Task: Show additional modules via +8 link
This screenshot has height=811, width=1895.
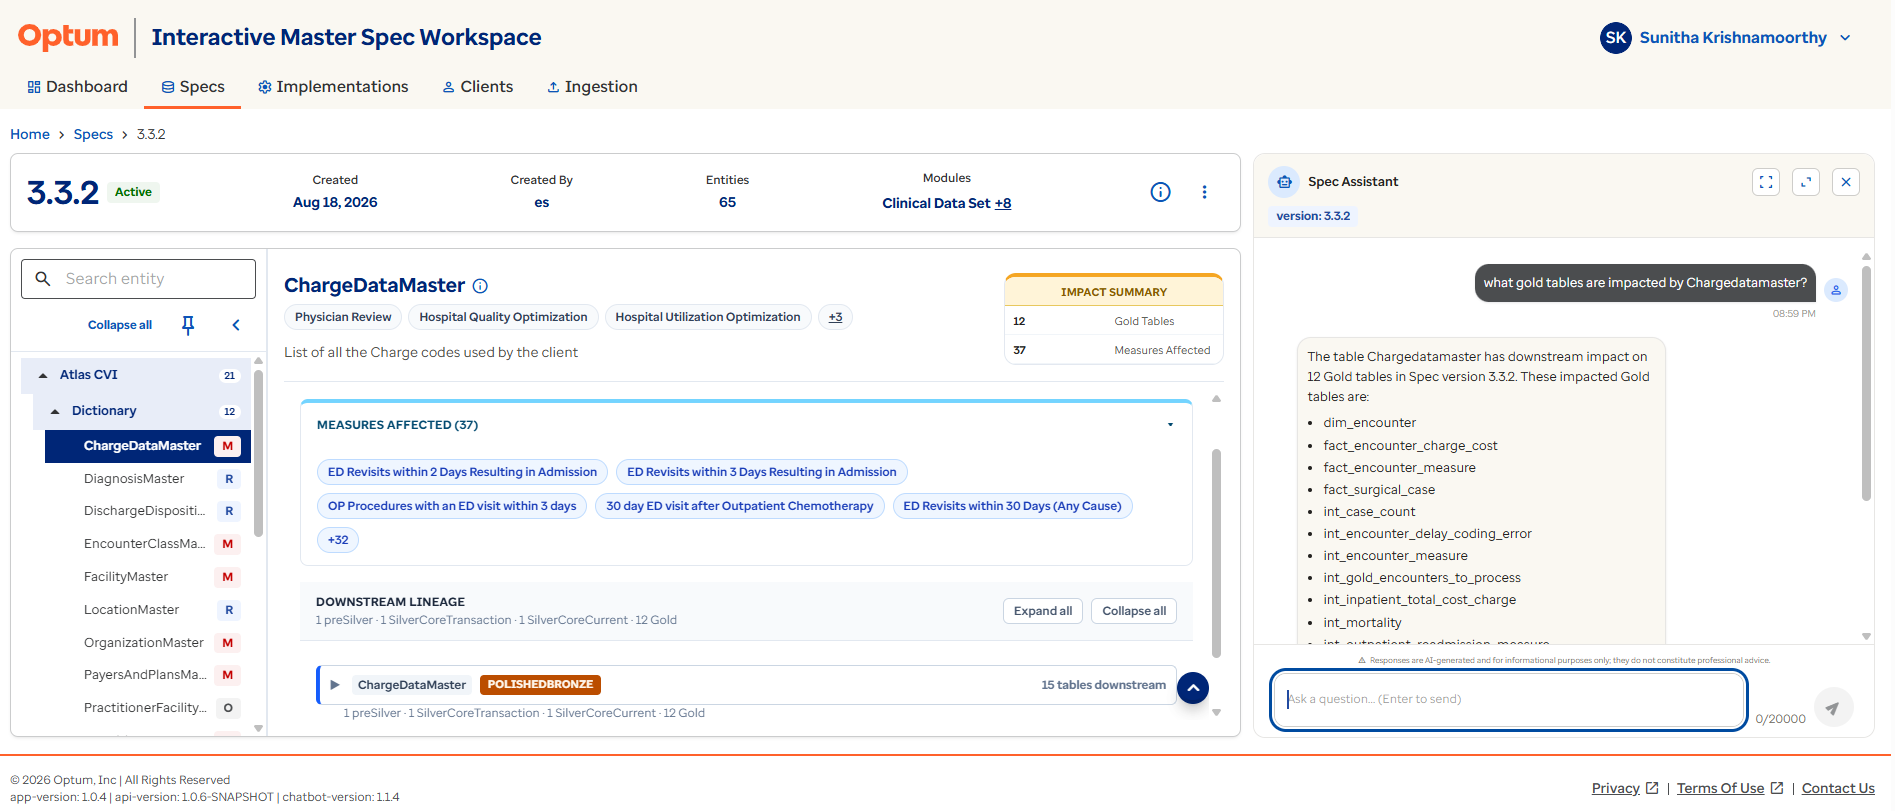Action: 1003,203
